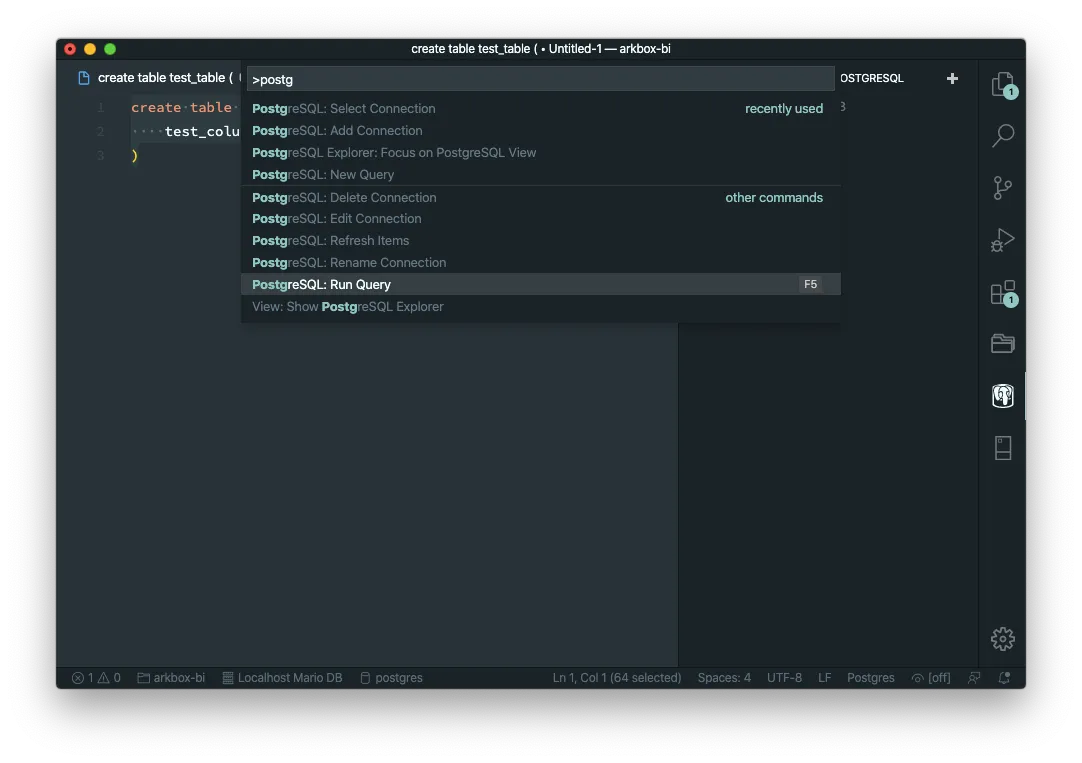The image size is (1082, 763).
Task: Open the Source Control icon
Action: coord(1003,188)
